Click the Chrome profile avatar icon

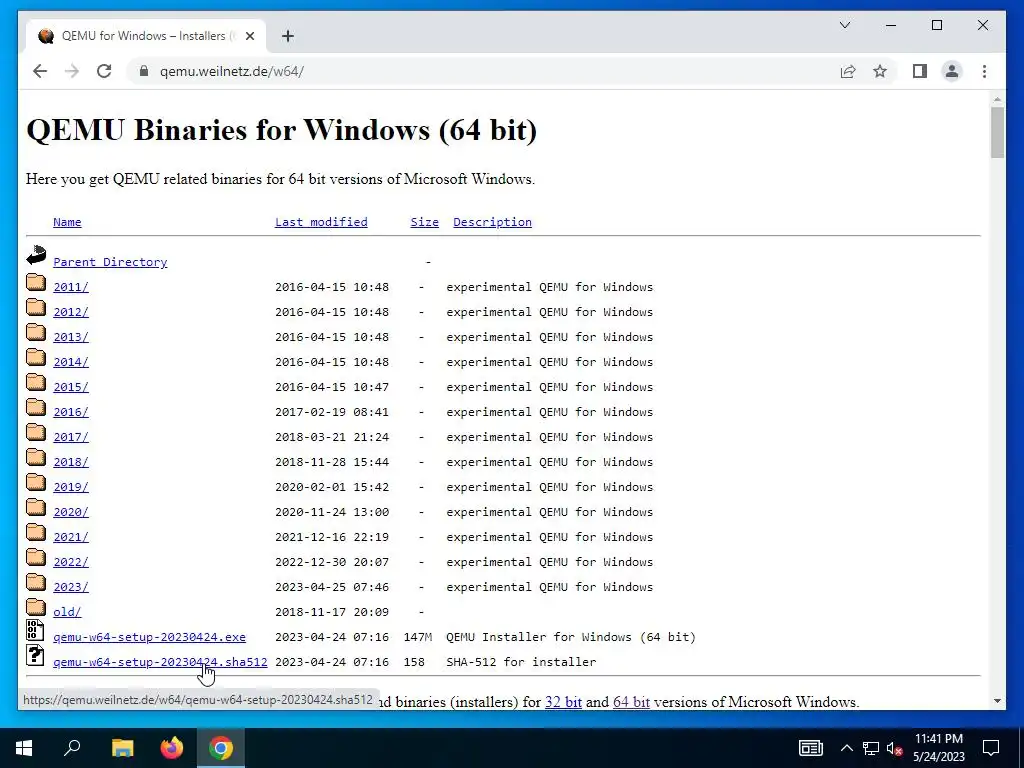tap(952, 71)
